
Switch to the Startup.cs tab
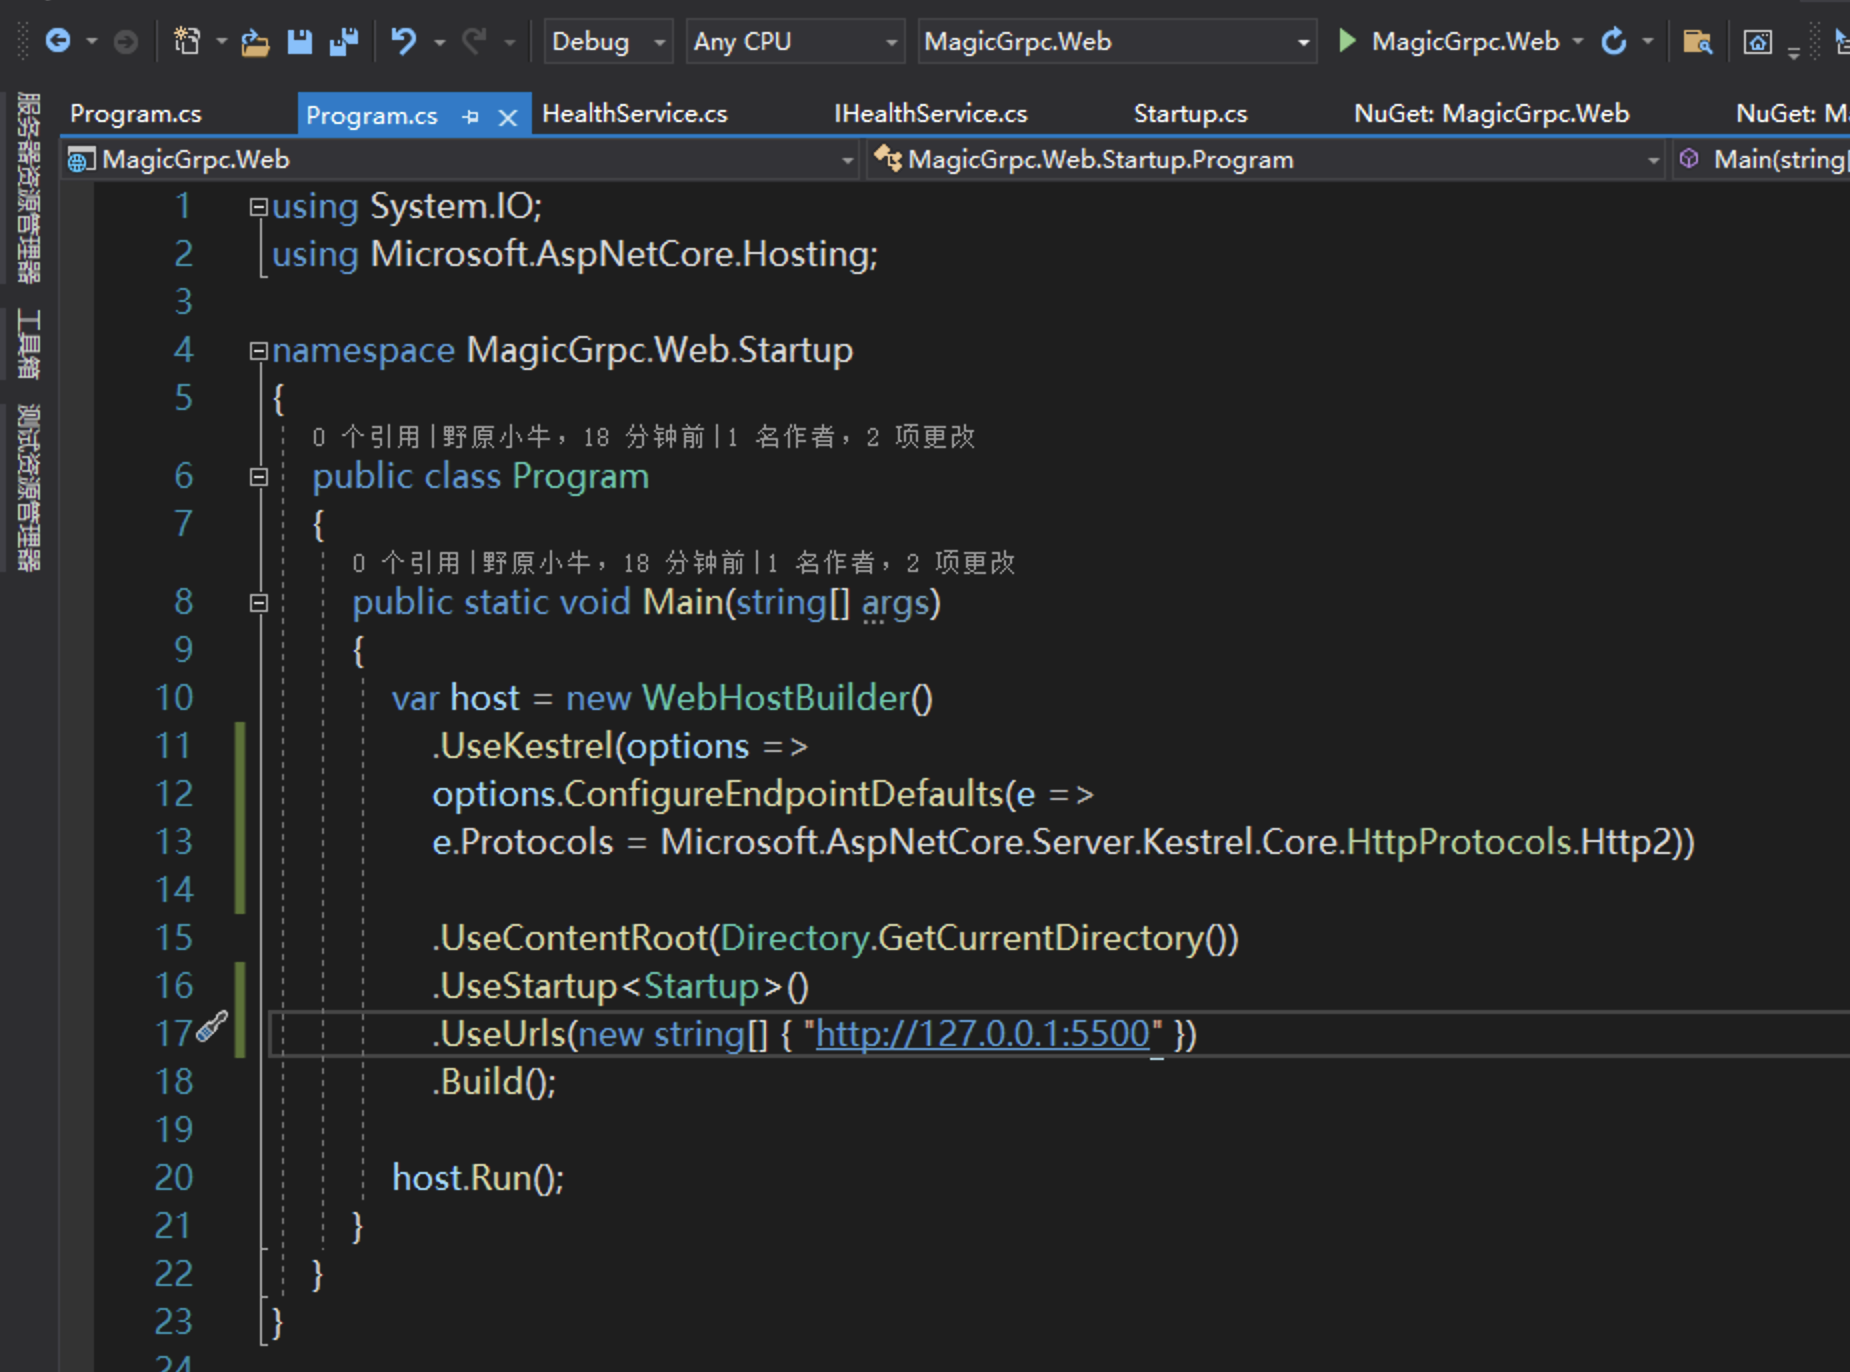click(1189, 113)
